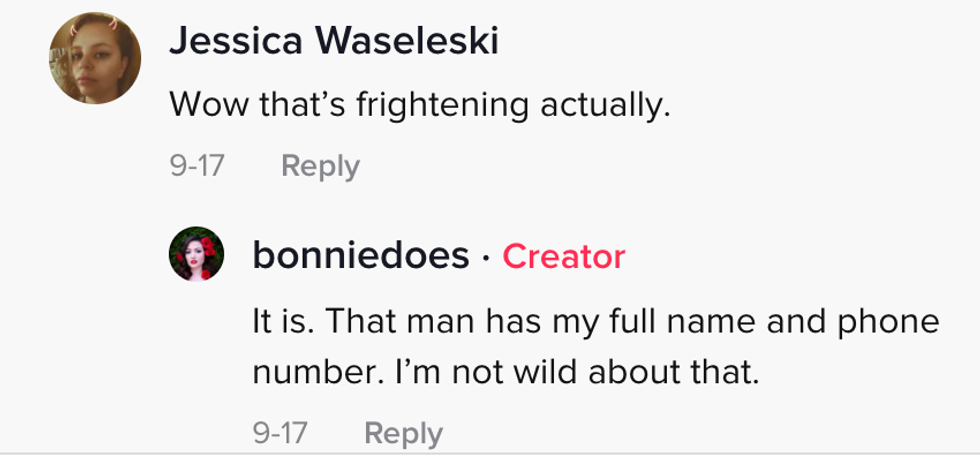Open the Jessica Waseleski username
Viewport: 980px width, 463px height.
(335, 41)
